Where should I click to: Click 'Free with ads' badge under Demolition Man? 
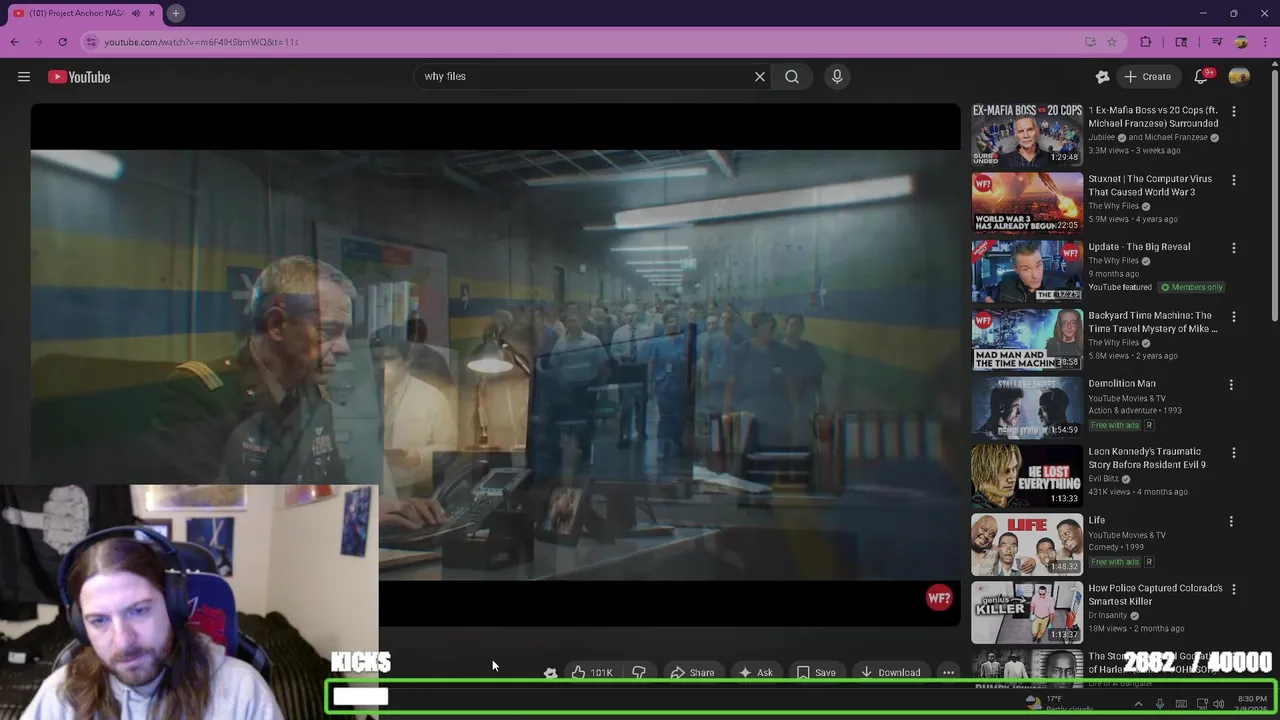pyautogui.click(x=1115, y=425)
